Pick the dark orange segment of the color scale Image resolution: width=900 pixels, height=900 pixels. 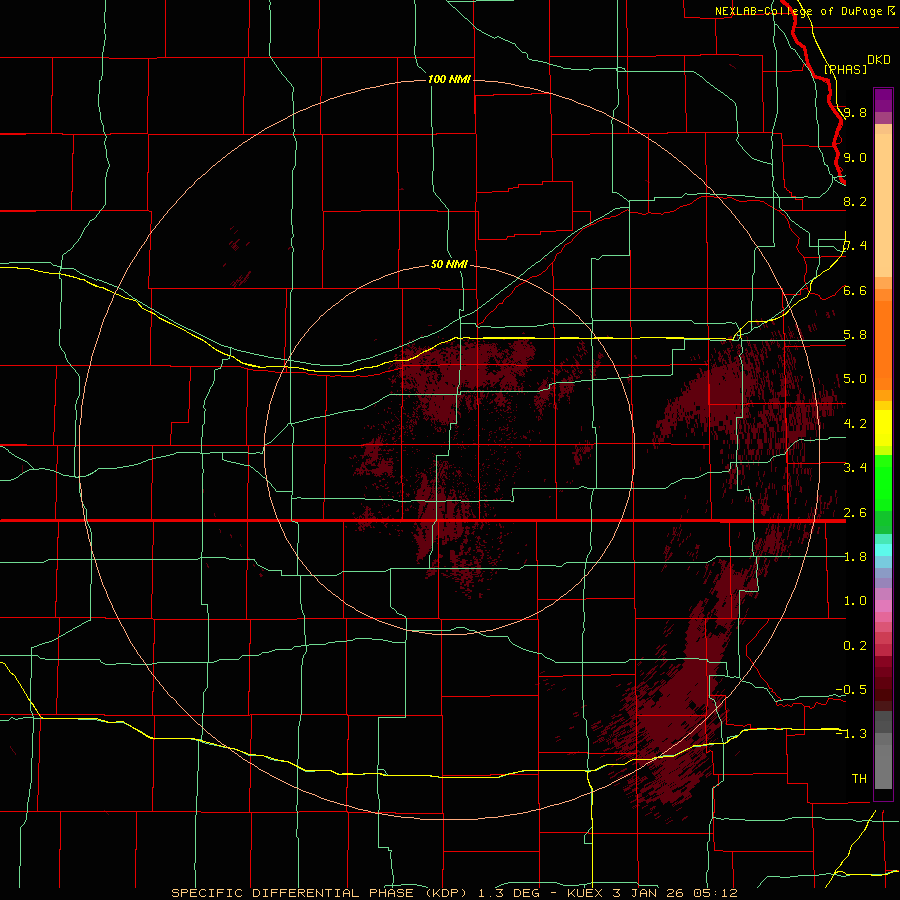point(883,344)
